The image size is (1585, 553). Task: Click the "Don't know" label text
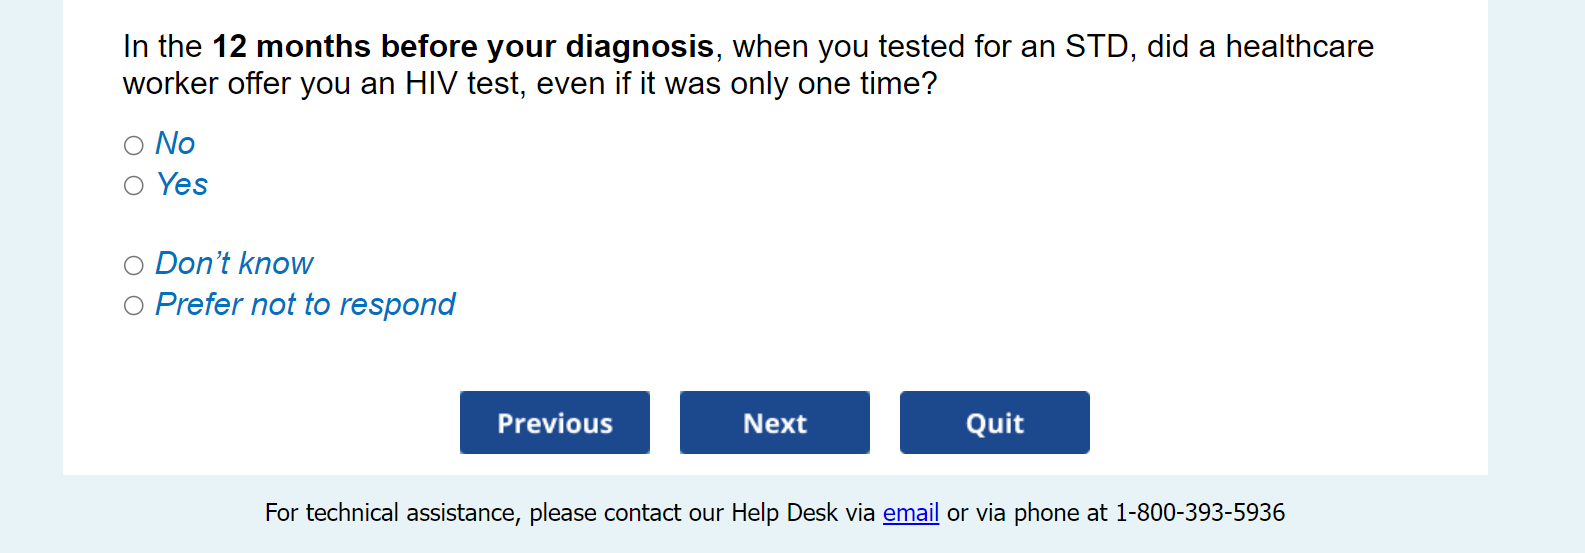pyautogui.click(x=234, y=264)
